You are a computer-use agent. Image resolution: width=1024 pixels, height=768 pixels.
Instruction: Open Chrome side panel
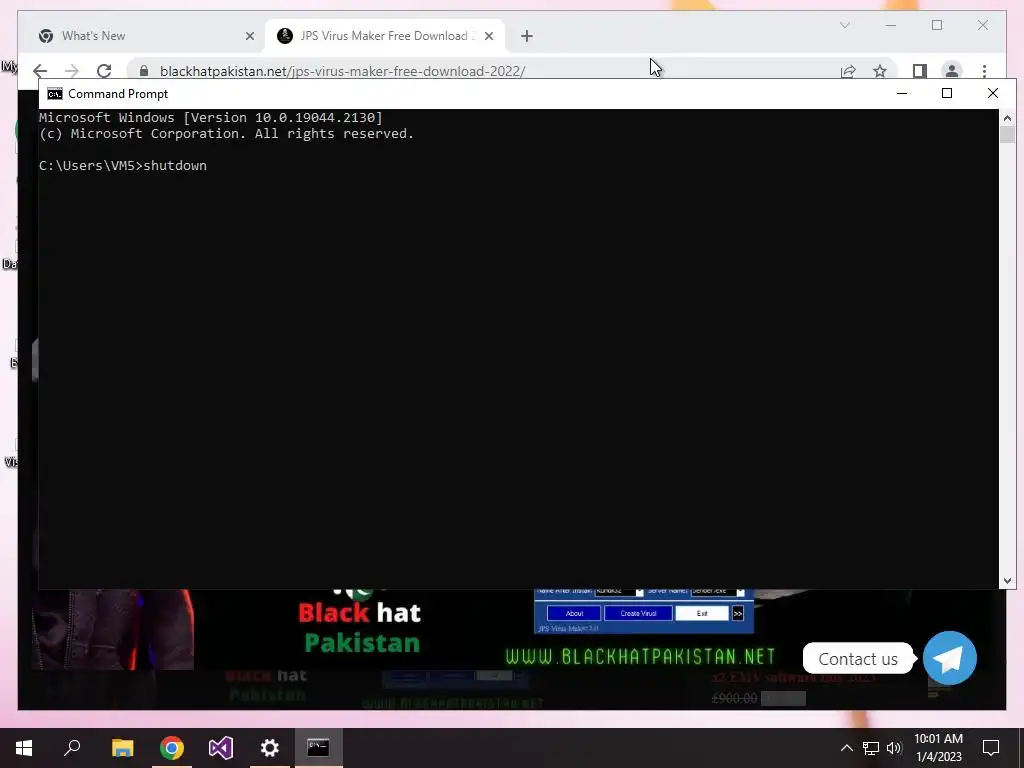point(920,71)
